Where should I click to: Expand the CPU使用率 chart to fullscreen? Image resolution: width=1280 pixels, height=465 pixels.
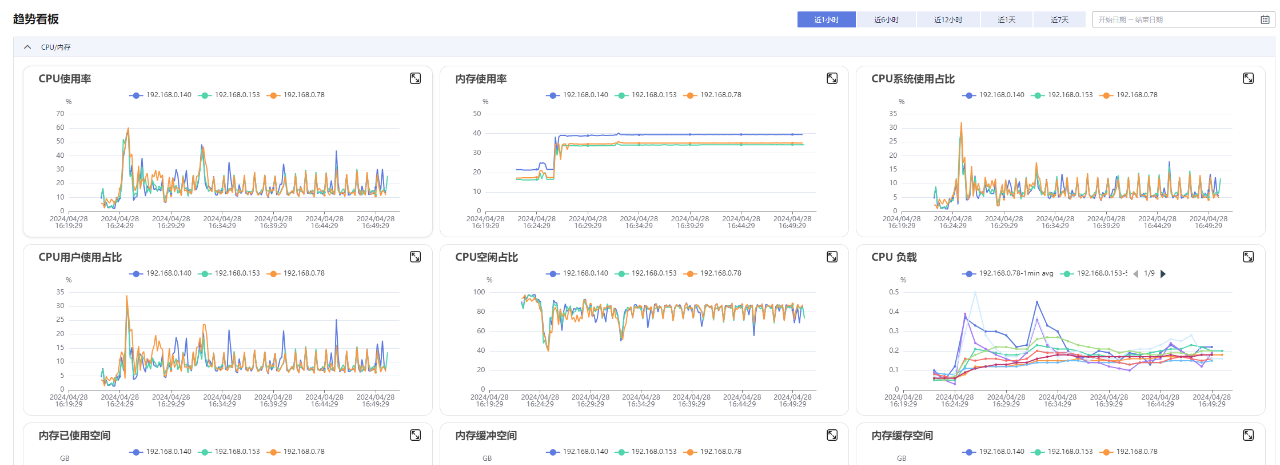415,78
